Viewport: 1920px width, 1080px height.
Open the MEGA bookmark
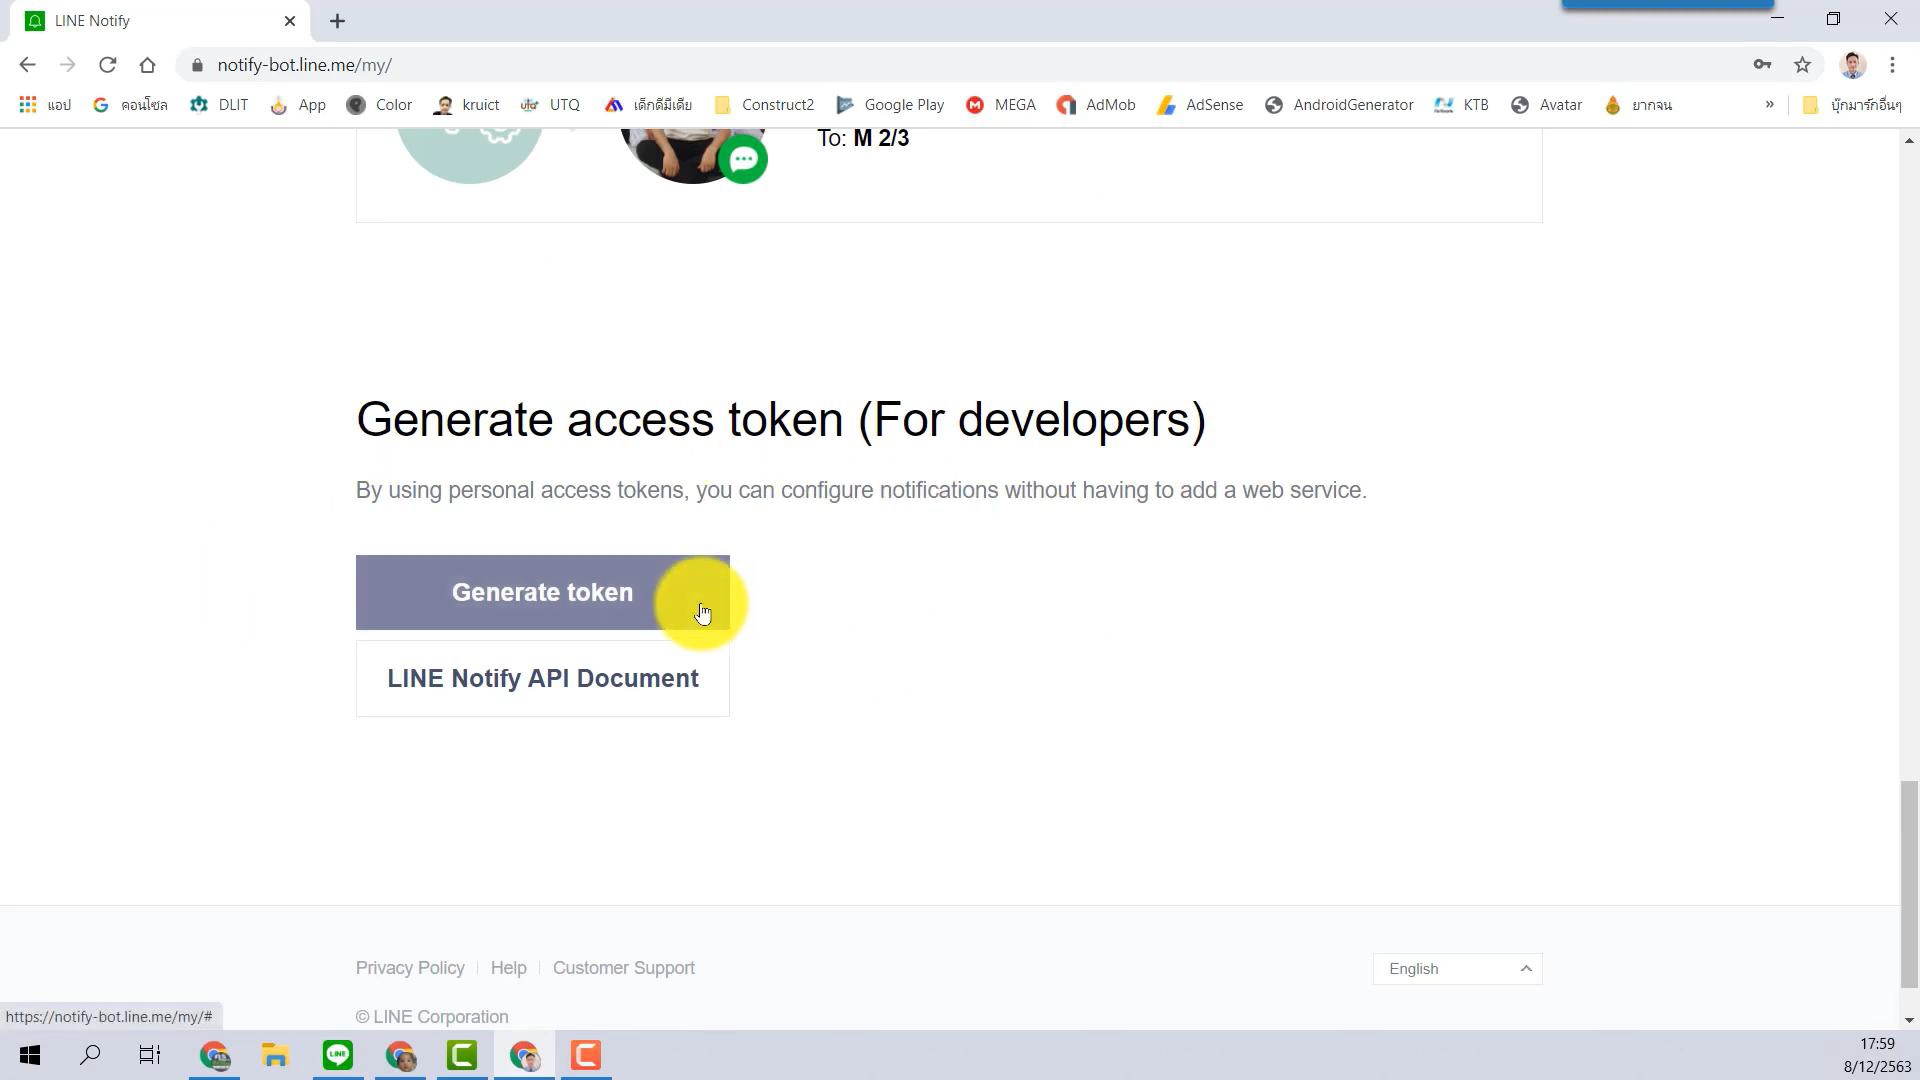[1001, 105]
